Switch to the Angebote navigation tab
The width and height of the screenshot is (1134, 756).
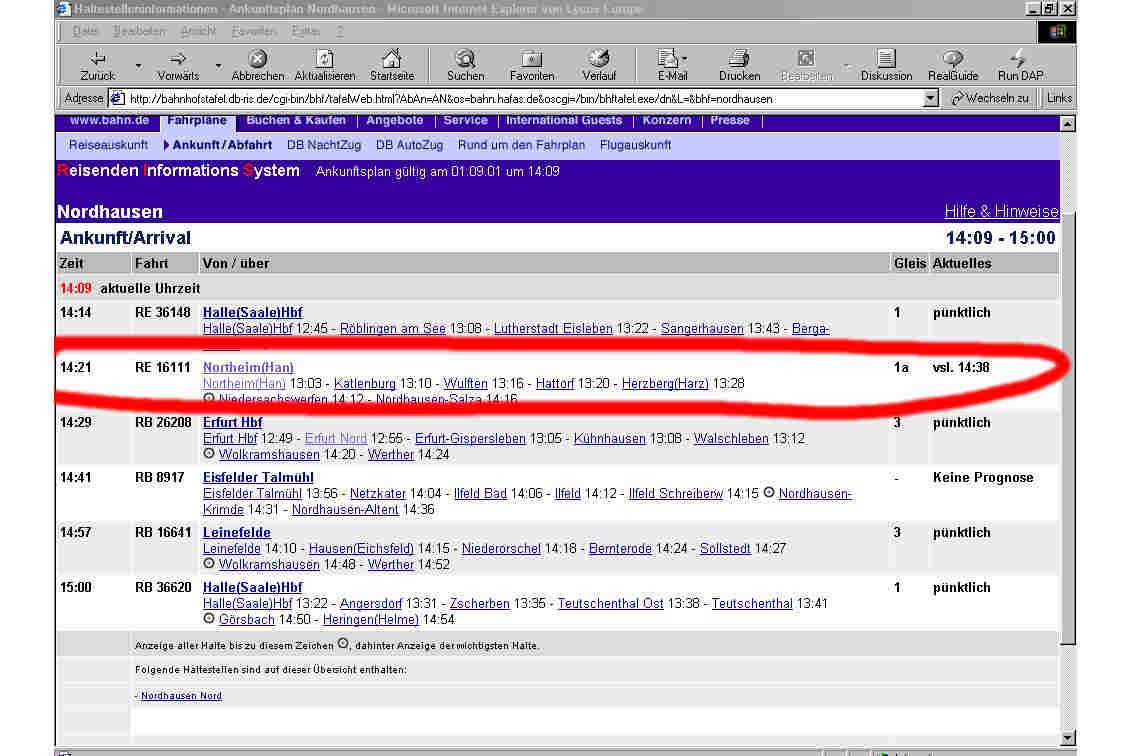tap(394, 120)
